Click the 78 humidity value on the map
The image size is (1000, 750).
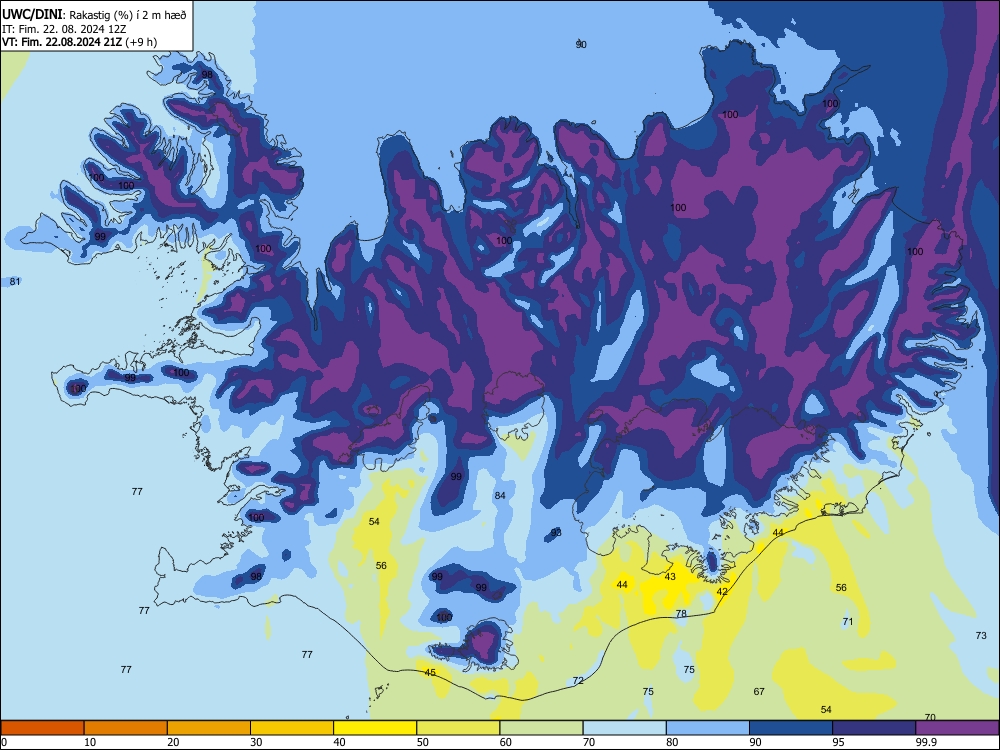681,614
